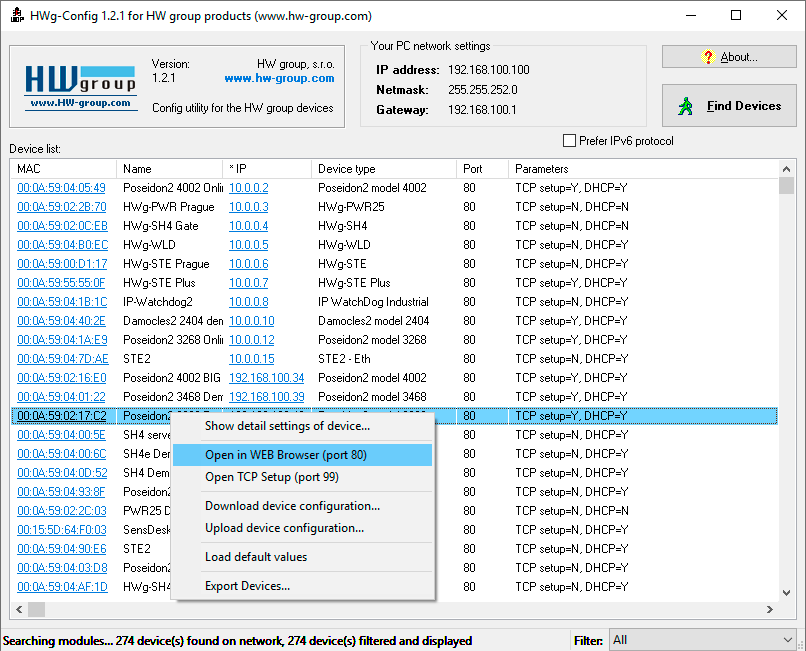Choose Show detail settings of device
This screenshot has height=651, width=806.
point(287,426)
